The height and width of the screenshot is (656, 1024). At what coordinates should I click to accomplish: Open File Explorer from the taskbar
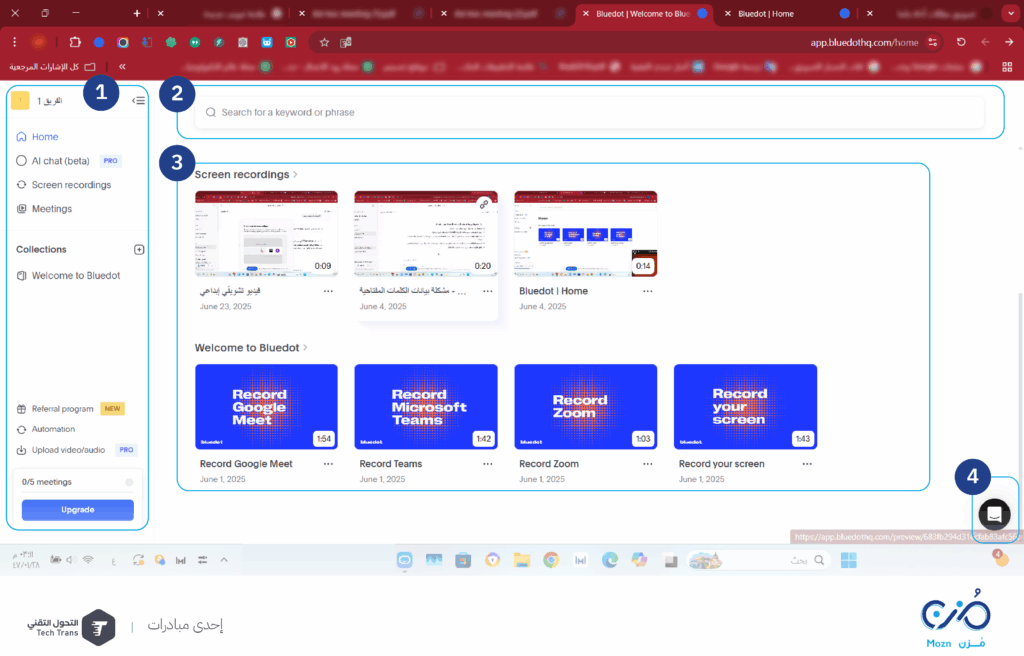522,560
